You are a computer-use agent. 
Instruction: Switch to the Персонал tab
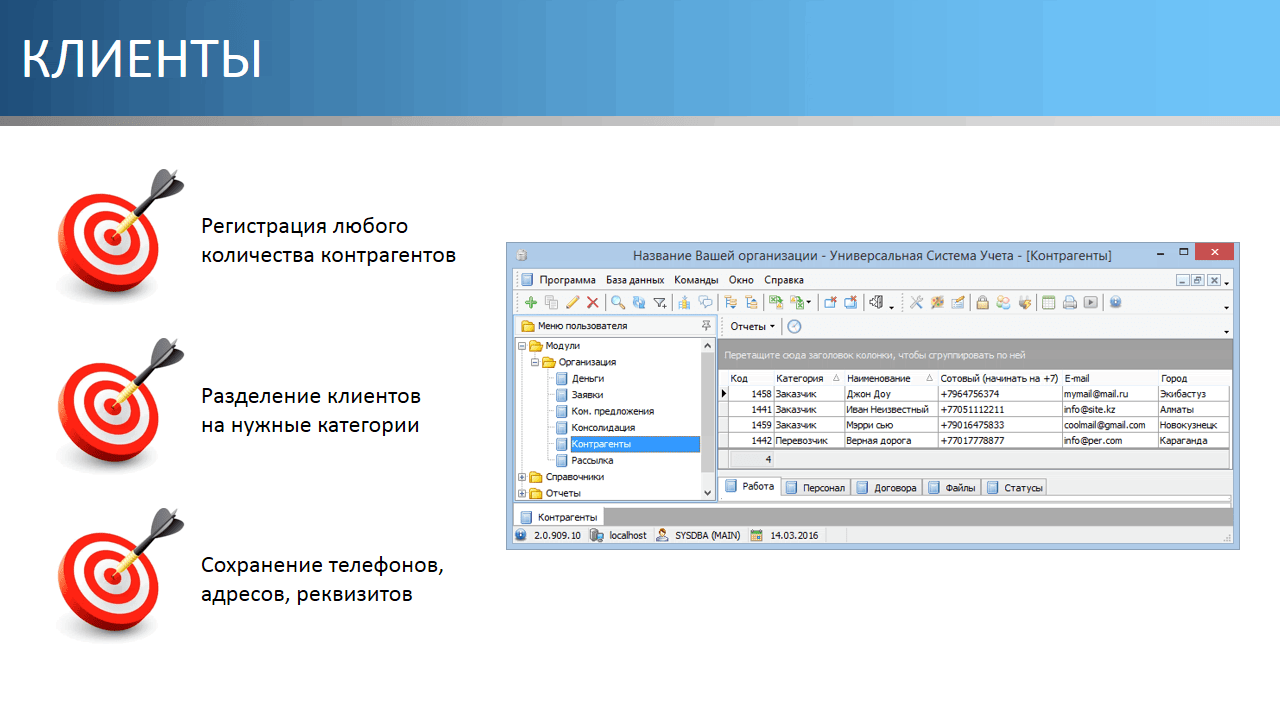(x=816, y=488)
